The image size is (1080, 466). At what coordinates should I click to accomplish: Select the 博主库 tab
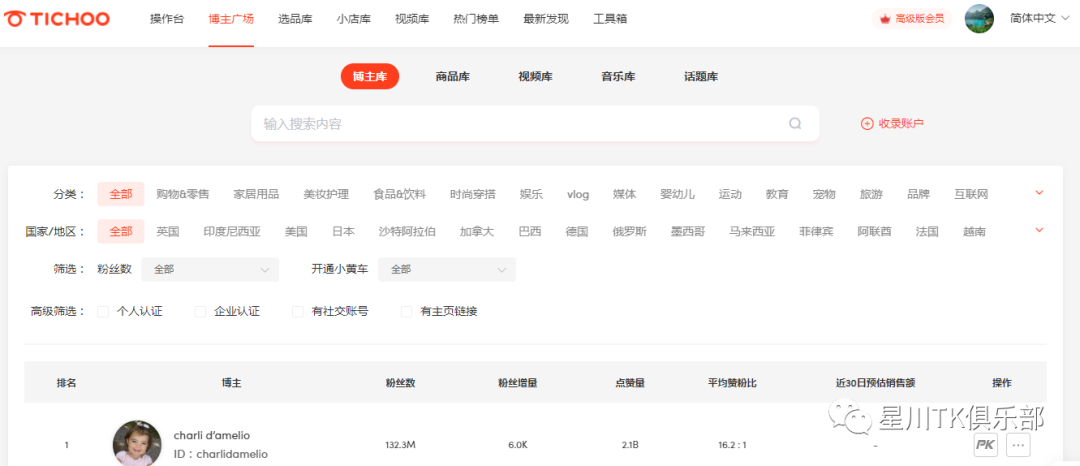click(x=370, y=76)
